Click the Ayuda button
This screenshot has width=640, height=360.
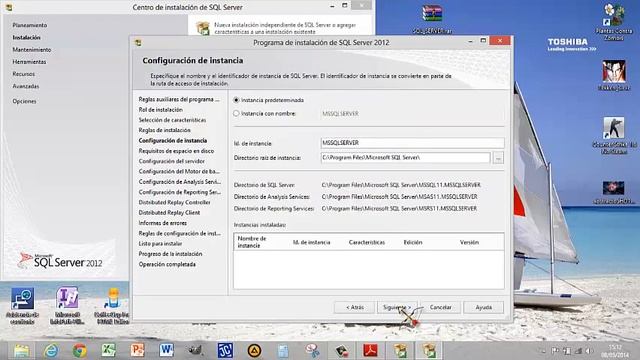click(484, 307)
